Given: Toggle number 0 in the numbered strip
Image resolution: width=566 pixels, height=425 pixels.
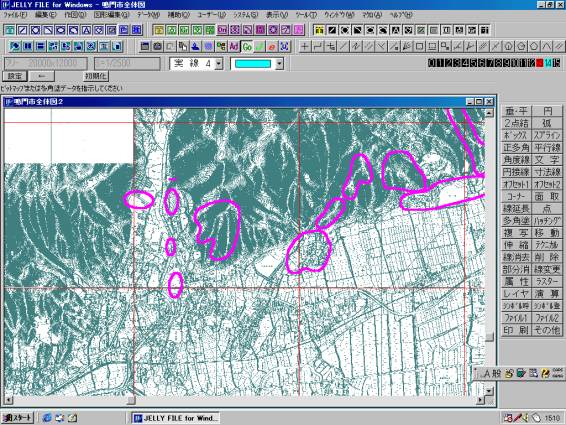Looking at the screenshot, I should [431, 63].
